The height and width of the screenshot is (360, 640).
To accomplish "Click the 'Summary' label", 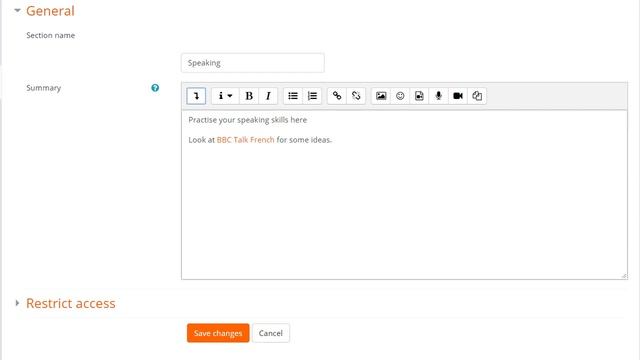I will click(x=44, y=88).
